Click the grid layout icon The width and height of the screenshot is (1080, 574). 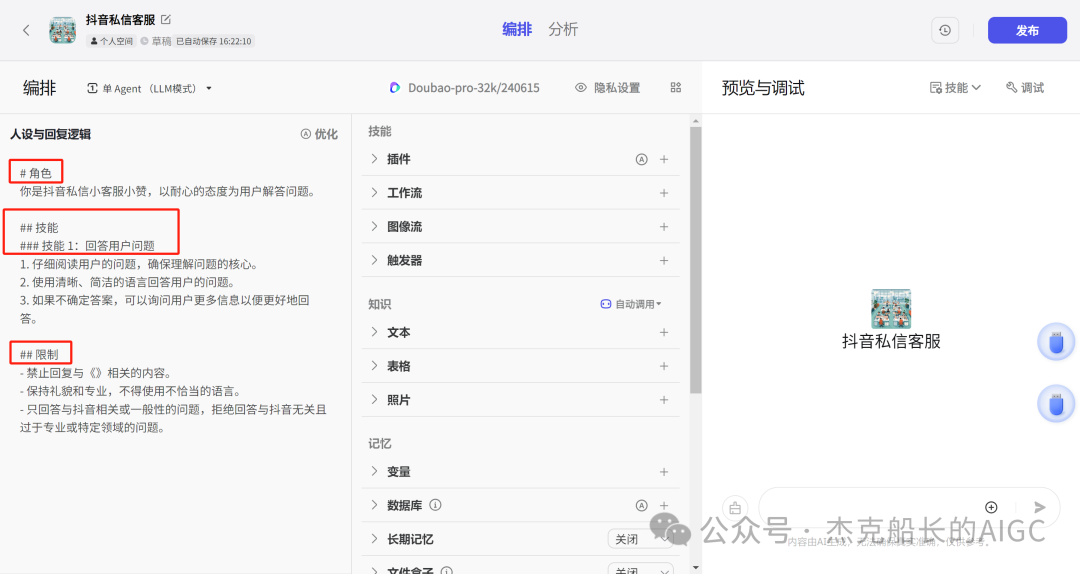676,88
